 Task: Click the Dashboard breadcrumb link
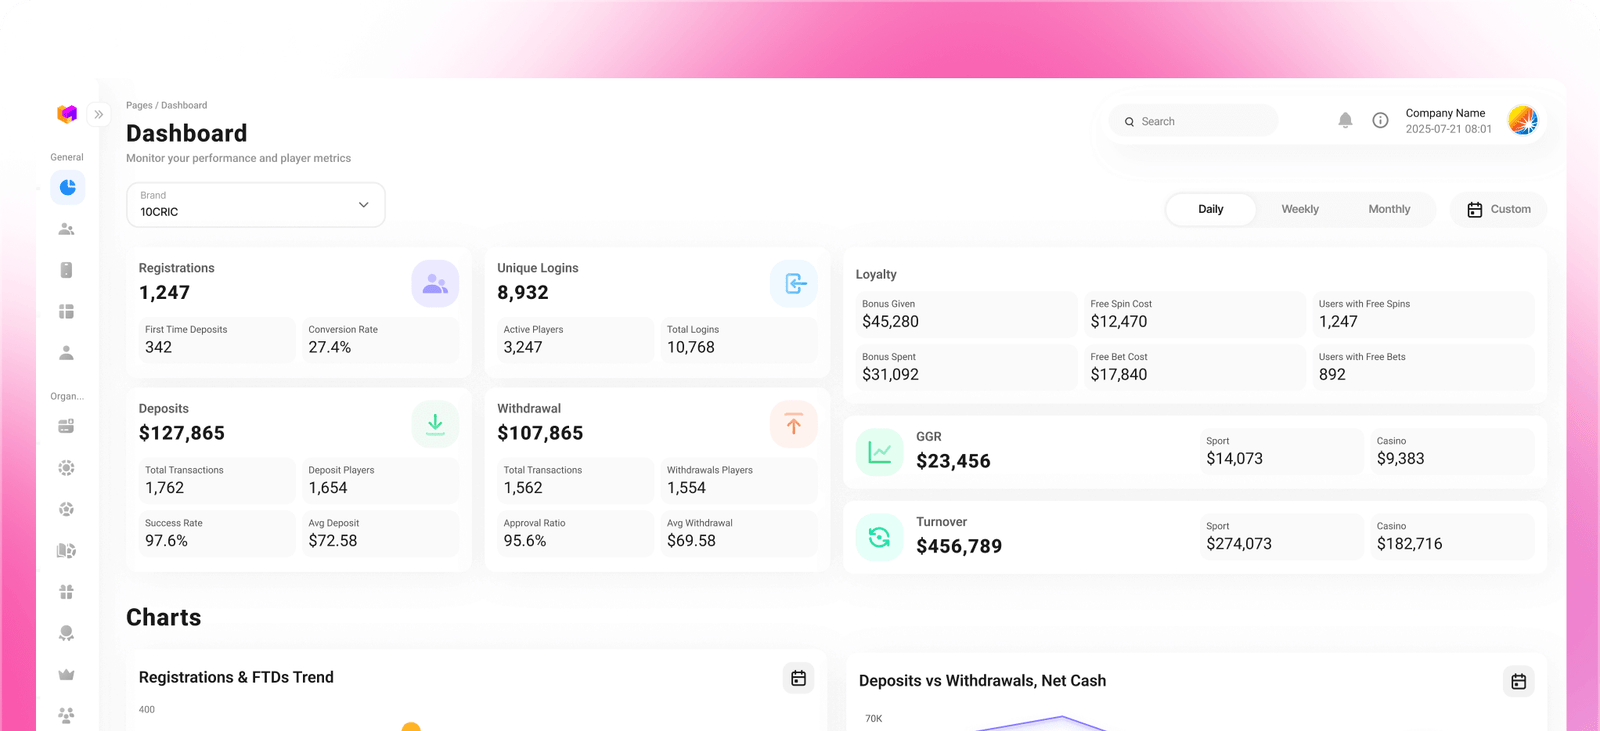(184, 105)
